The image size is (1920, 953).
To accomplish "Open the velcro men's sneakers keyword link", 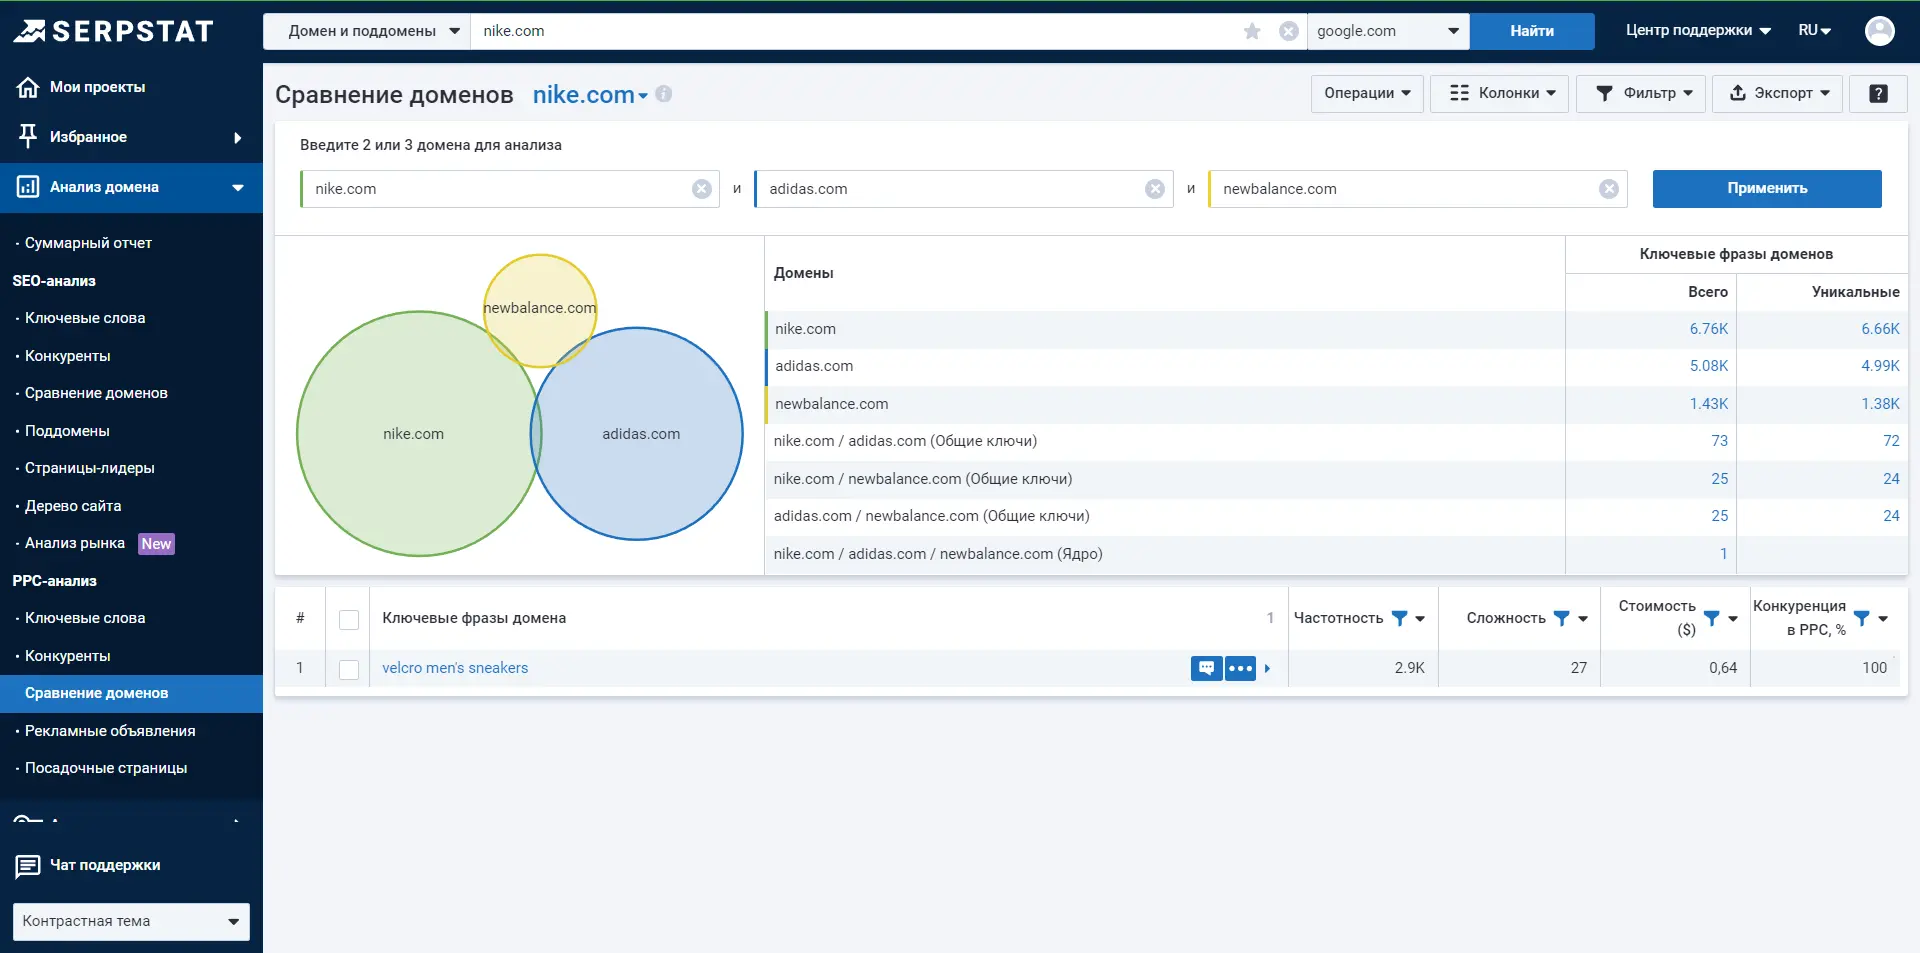I will [455, 668].
